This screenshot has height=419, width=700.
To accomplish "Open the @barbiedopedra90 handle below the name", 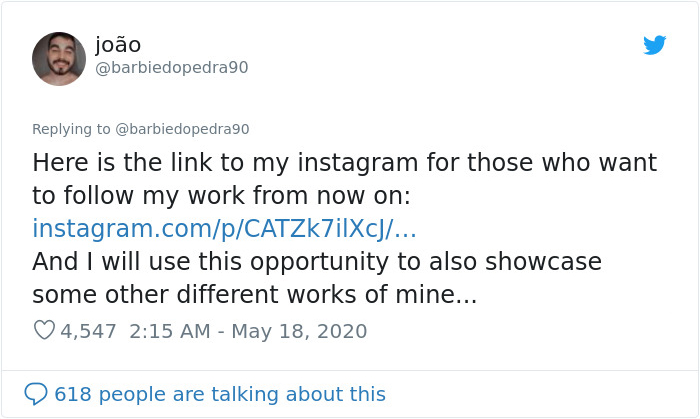I will [171, 68].
